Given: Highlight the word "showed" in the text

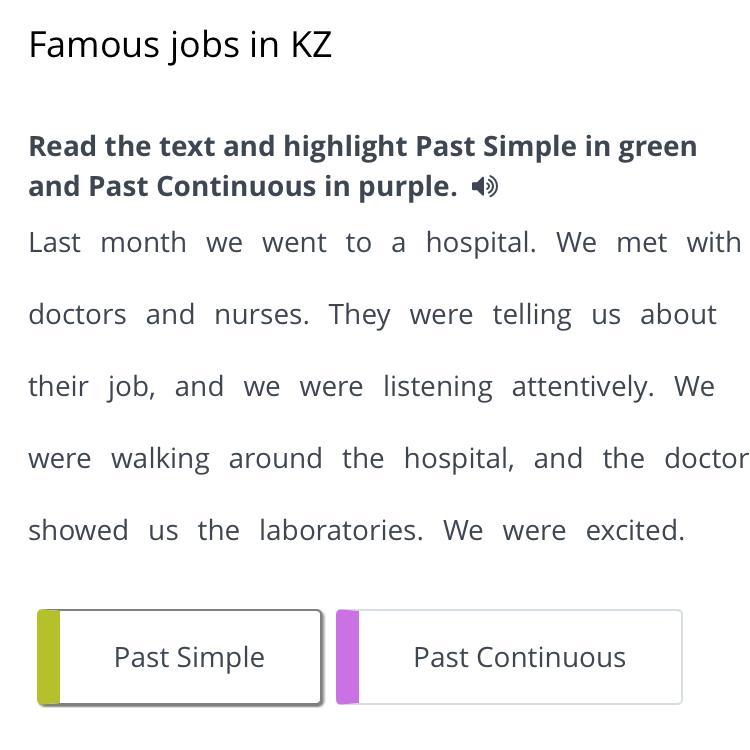Looking at the screenshot, I should (78, 530).
